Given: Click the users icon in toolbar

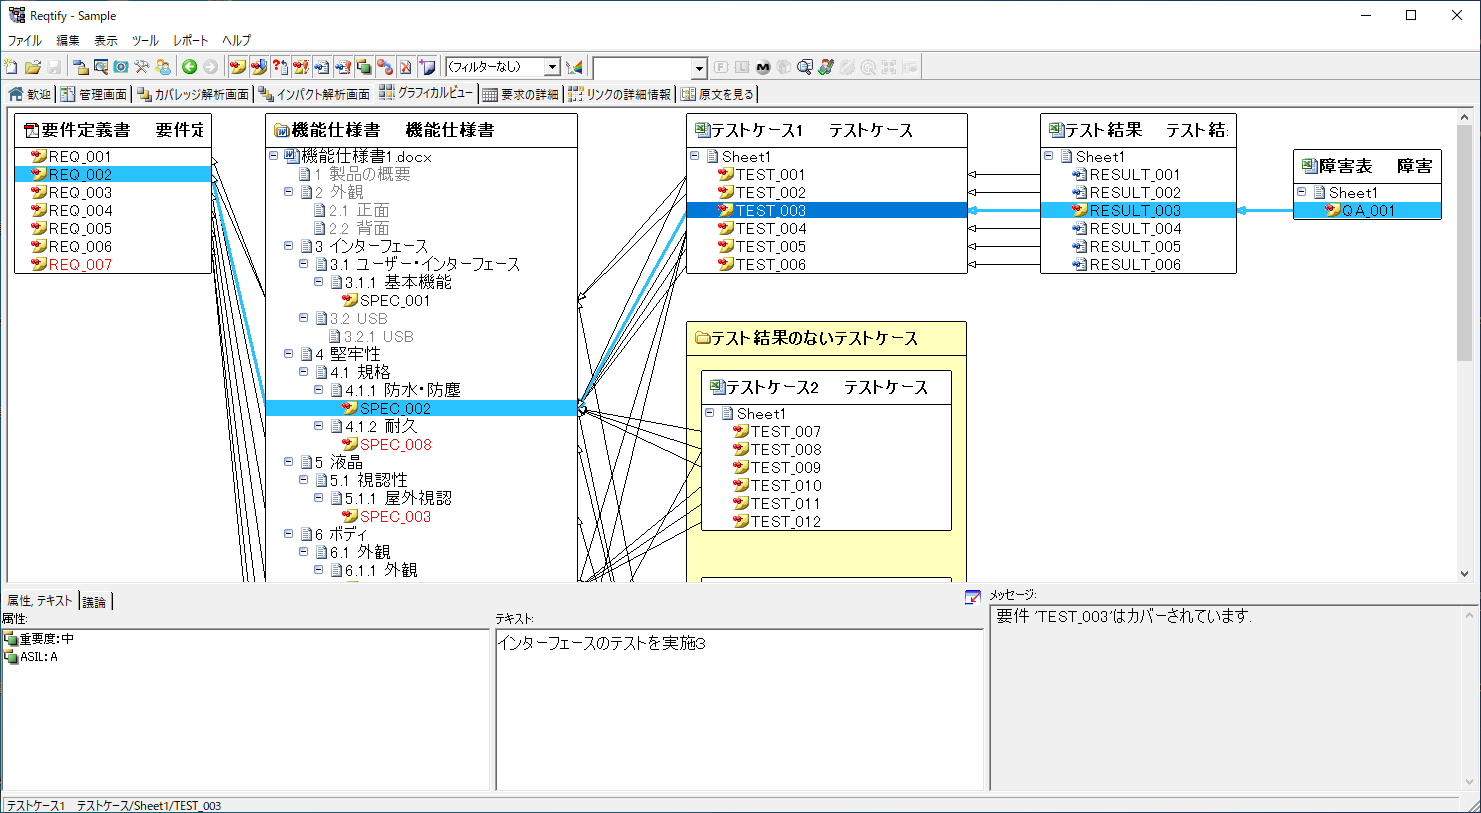Looking at the screenshot, I should click(163, 67).
